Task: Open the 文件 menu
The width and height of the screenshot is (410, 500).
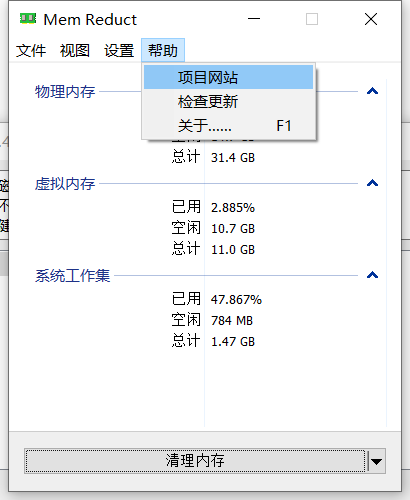Action: 31,51
